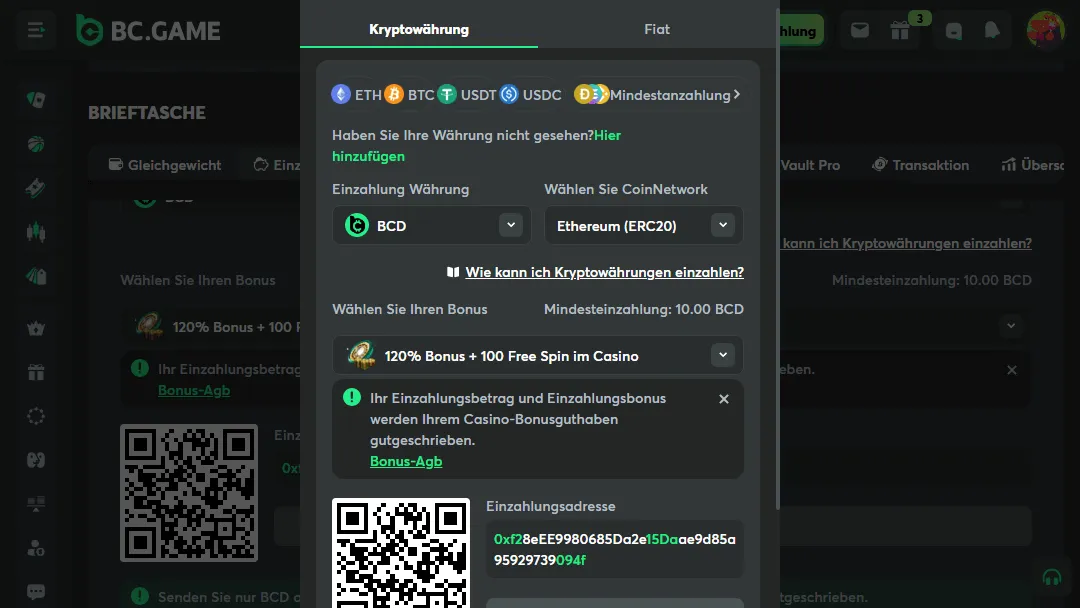Screen dimensions: 1080x608
Task: Click the deposit QR code in dialog
Action: pyautogui.click(x=401, y=553)
